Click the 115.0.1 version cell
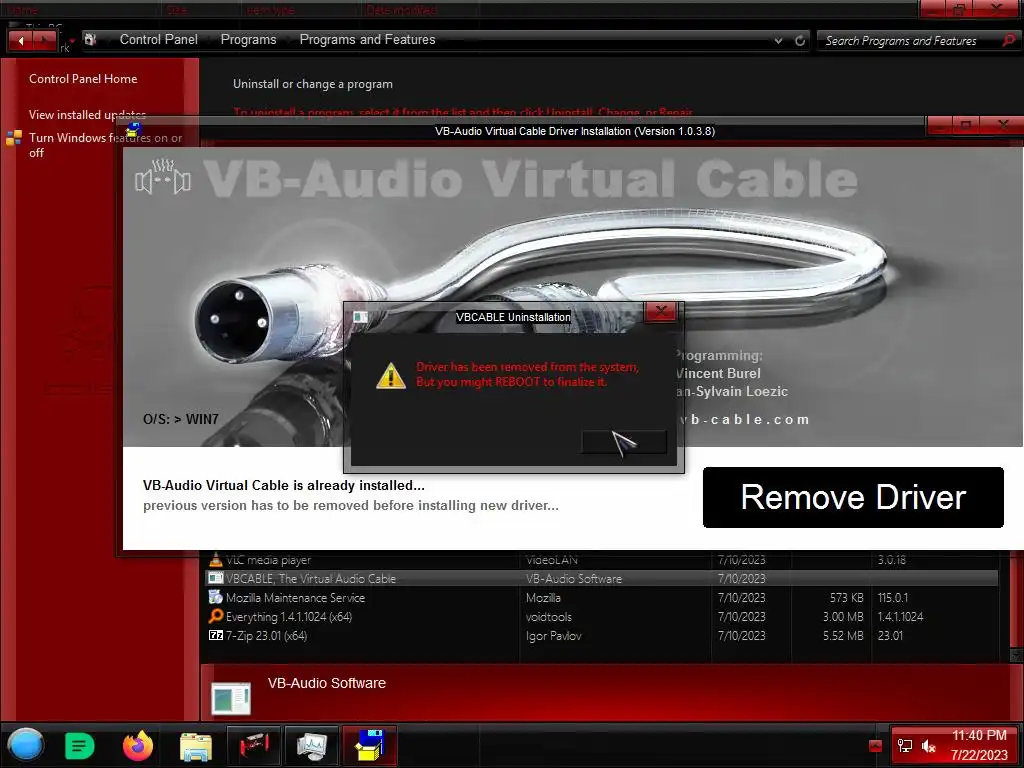The width and height of the screenshot is (1024, 768). tap(893, 598)
